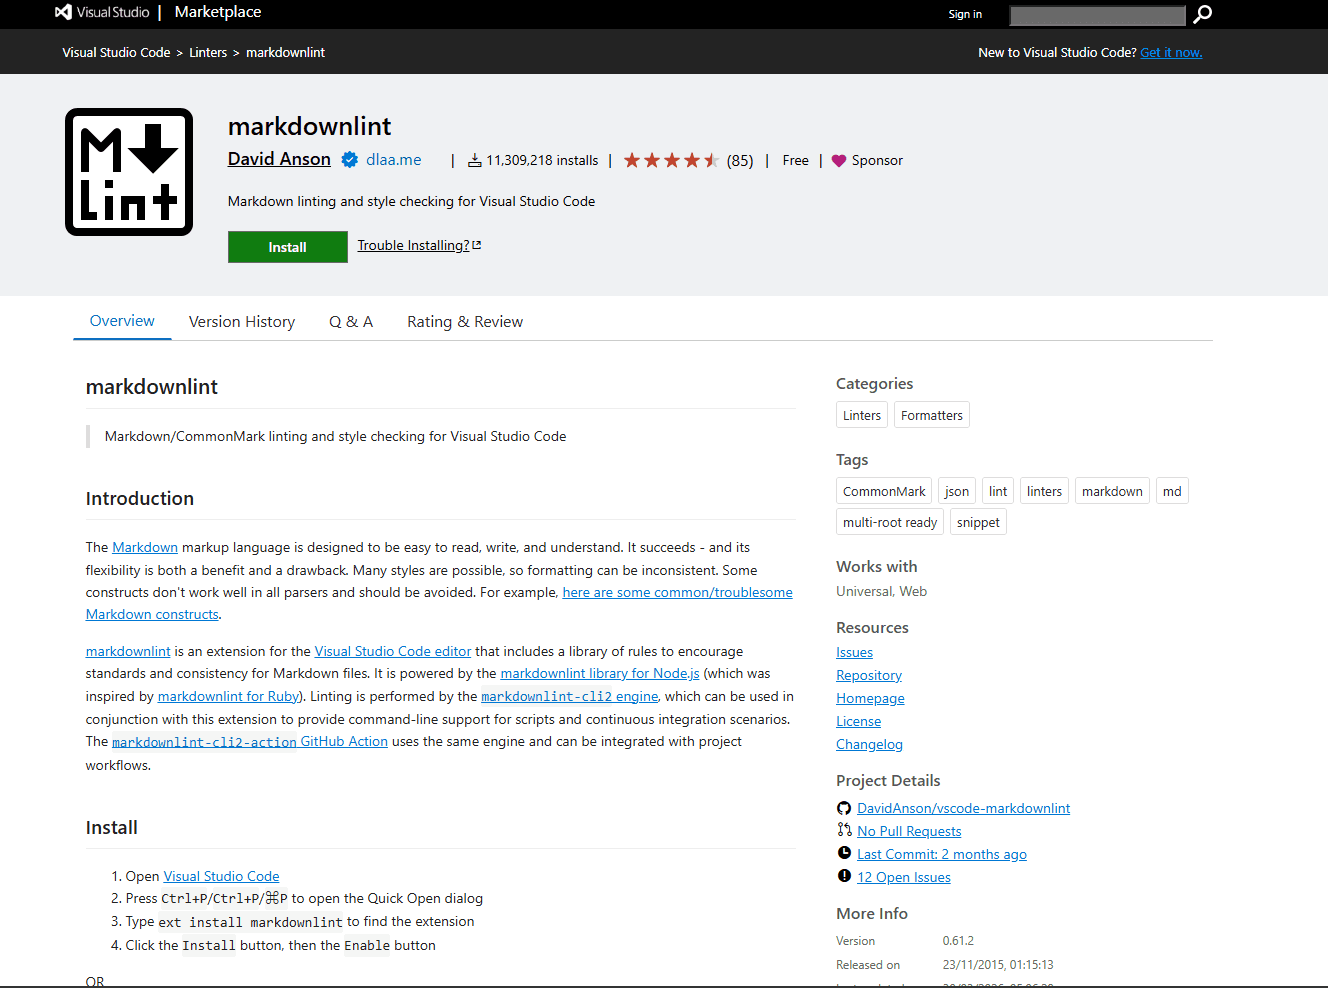This screenshot has height=988, width=1328.
Task: Focus the Marketplace search input field
Action: click(1097, 15)
